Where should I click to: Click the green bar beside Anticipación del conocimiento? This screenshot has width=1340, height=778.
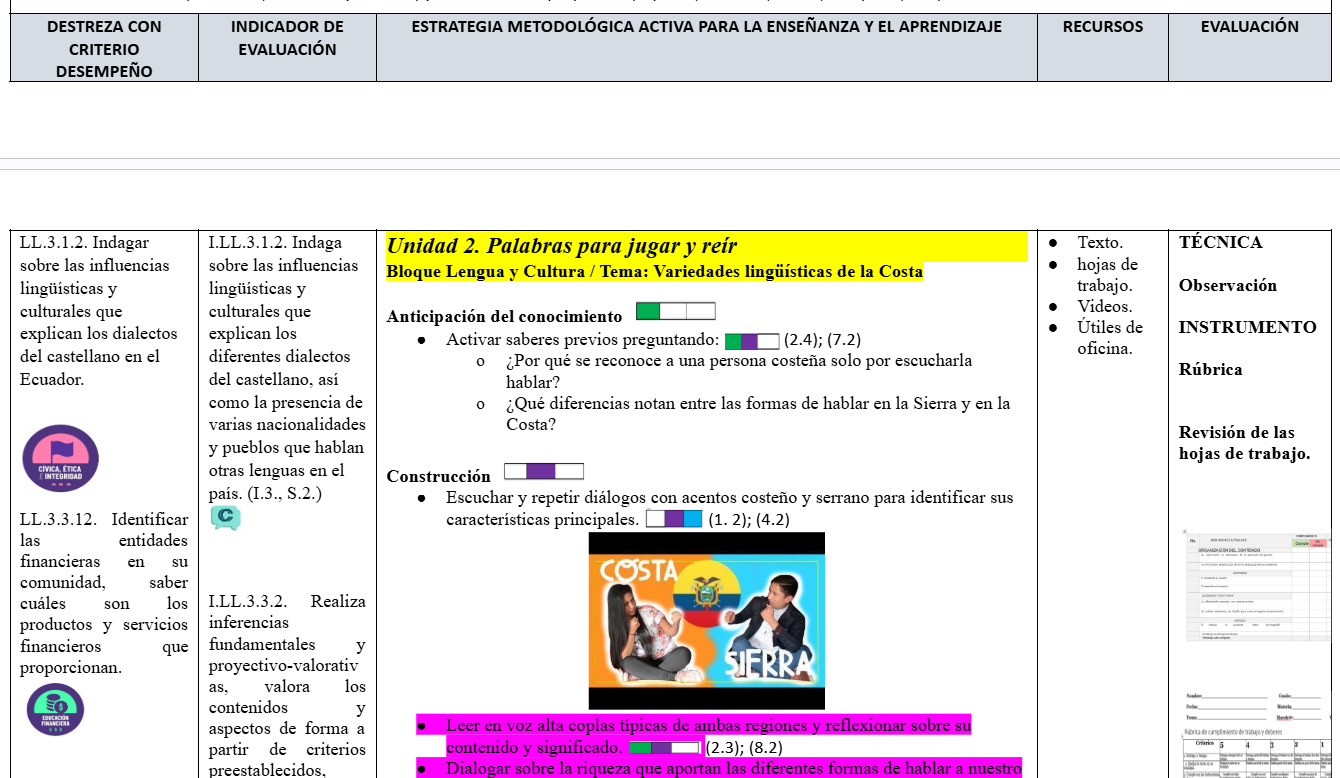676,311
